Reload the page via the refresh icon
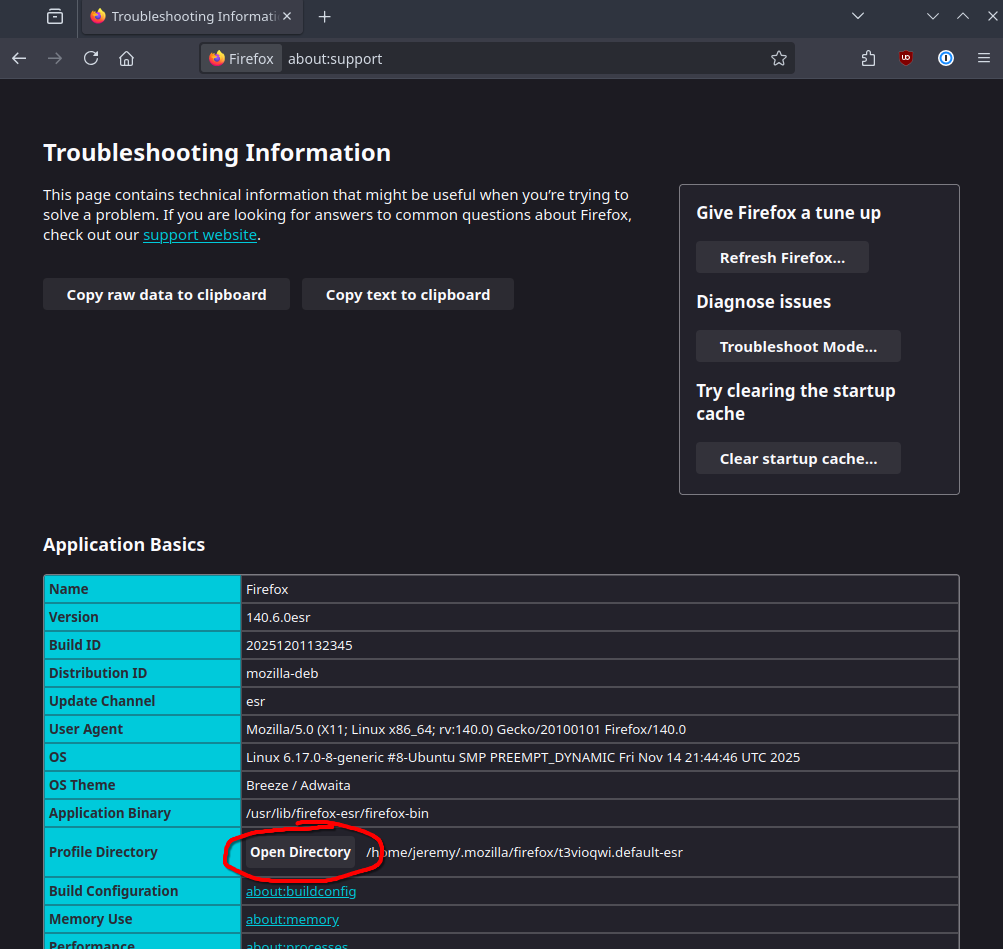Screen dimensions: 1003x949 tap(90, 58)
